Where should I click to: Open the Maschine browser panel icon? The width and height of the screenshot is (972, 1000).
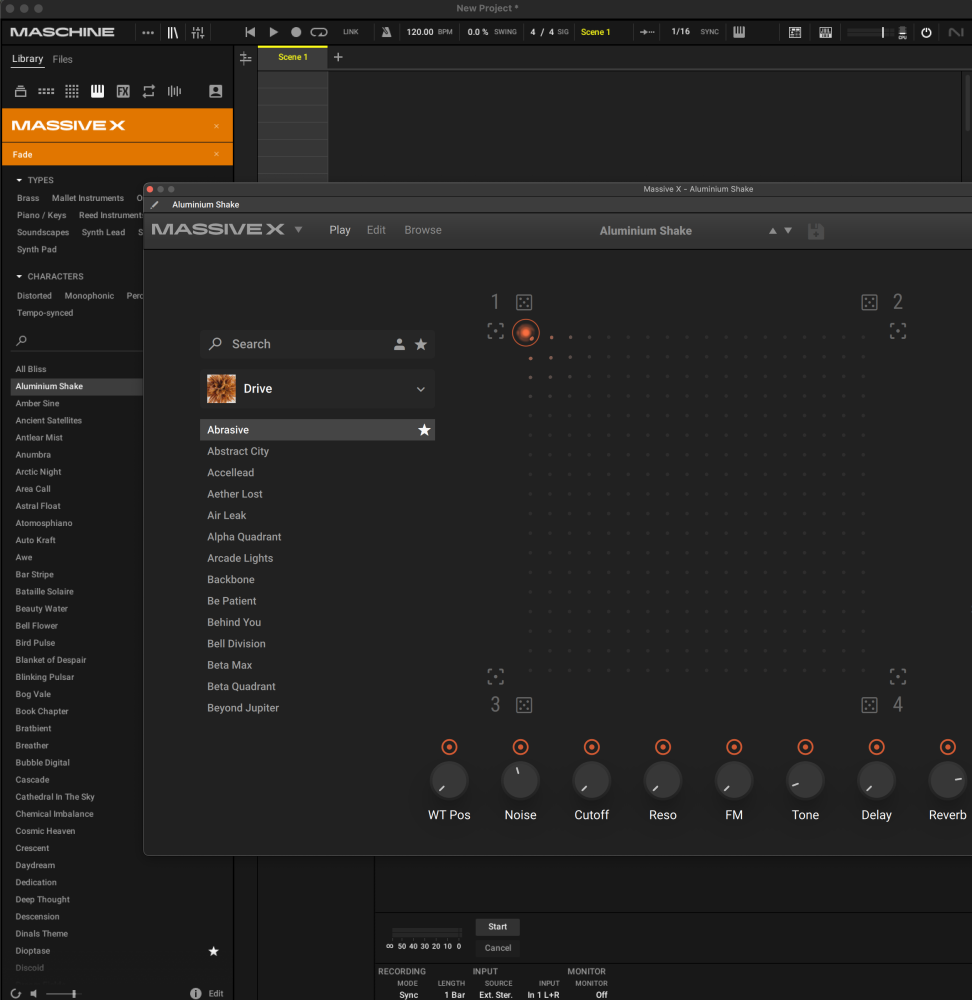coord(173,32)
